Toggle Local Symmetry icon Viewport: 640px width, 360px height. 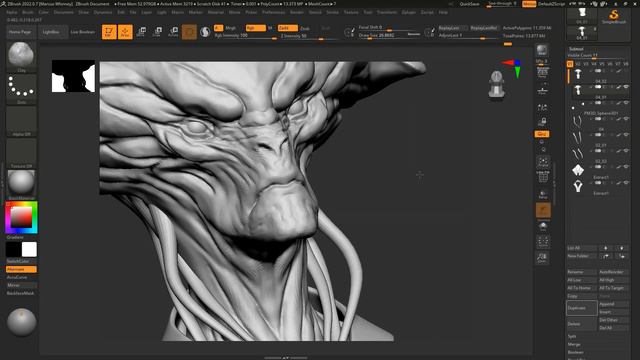coord(542,107)
